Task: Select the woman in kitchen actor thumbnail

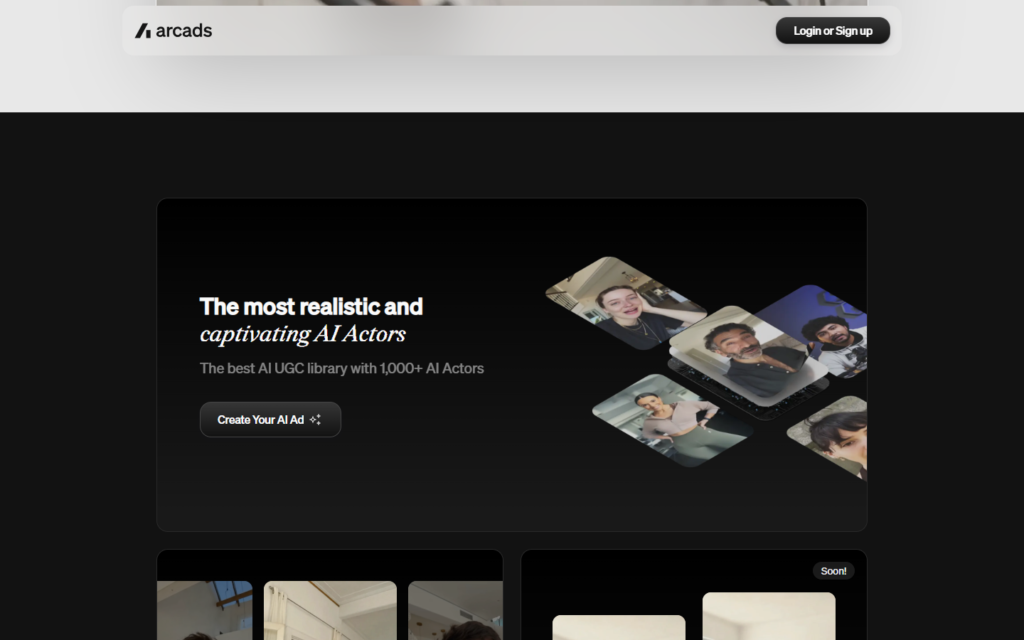Action: [x=673, y=420]
